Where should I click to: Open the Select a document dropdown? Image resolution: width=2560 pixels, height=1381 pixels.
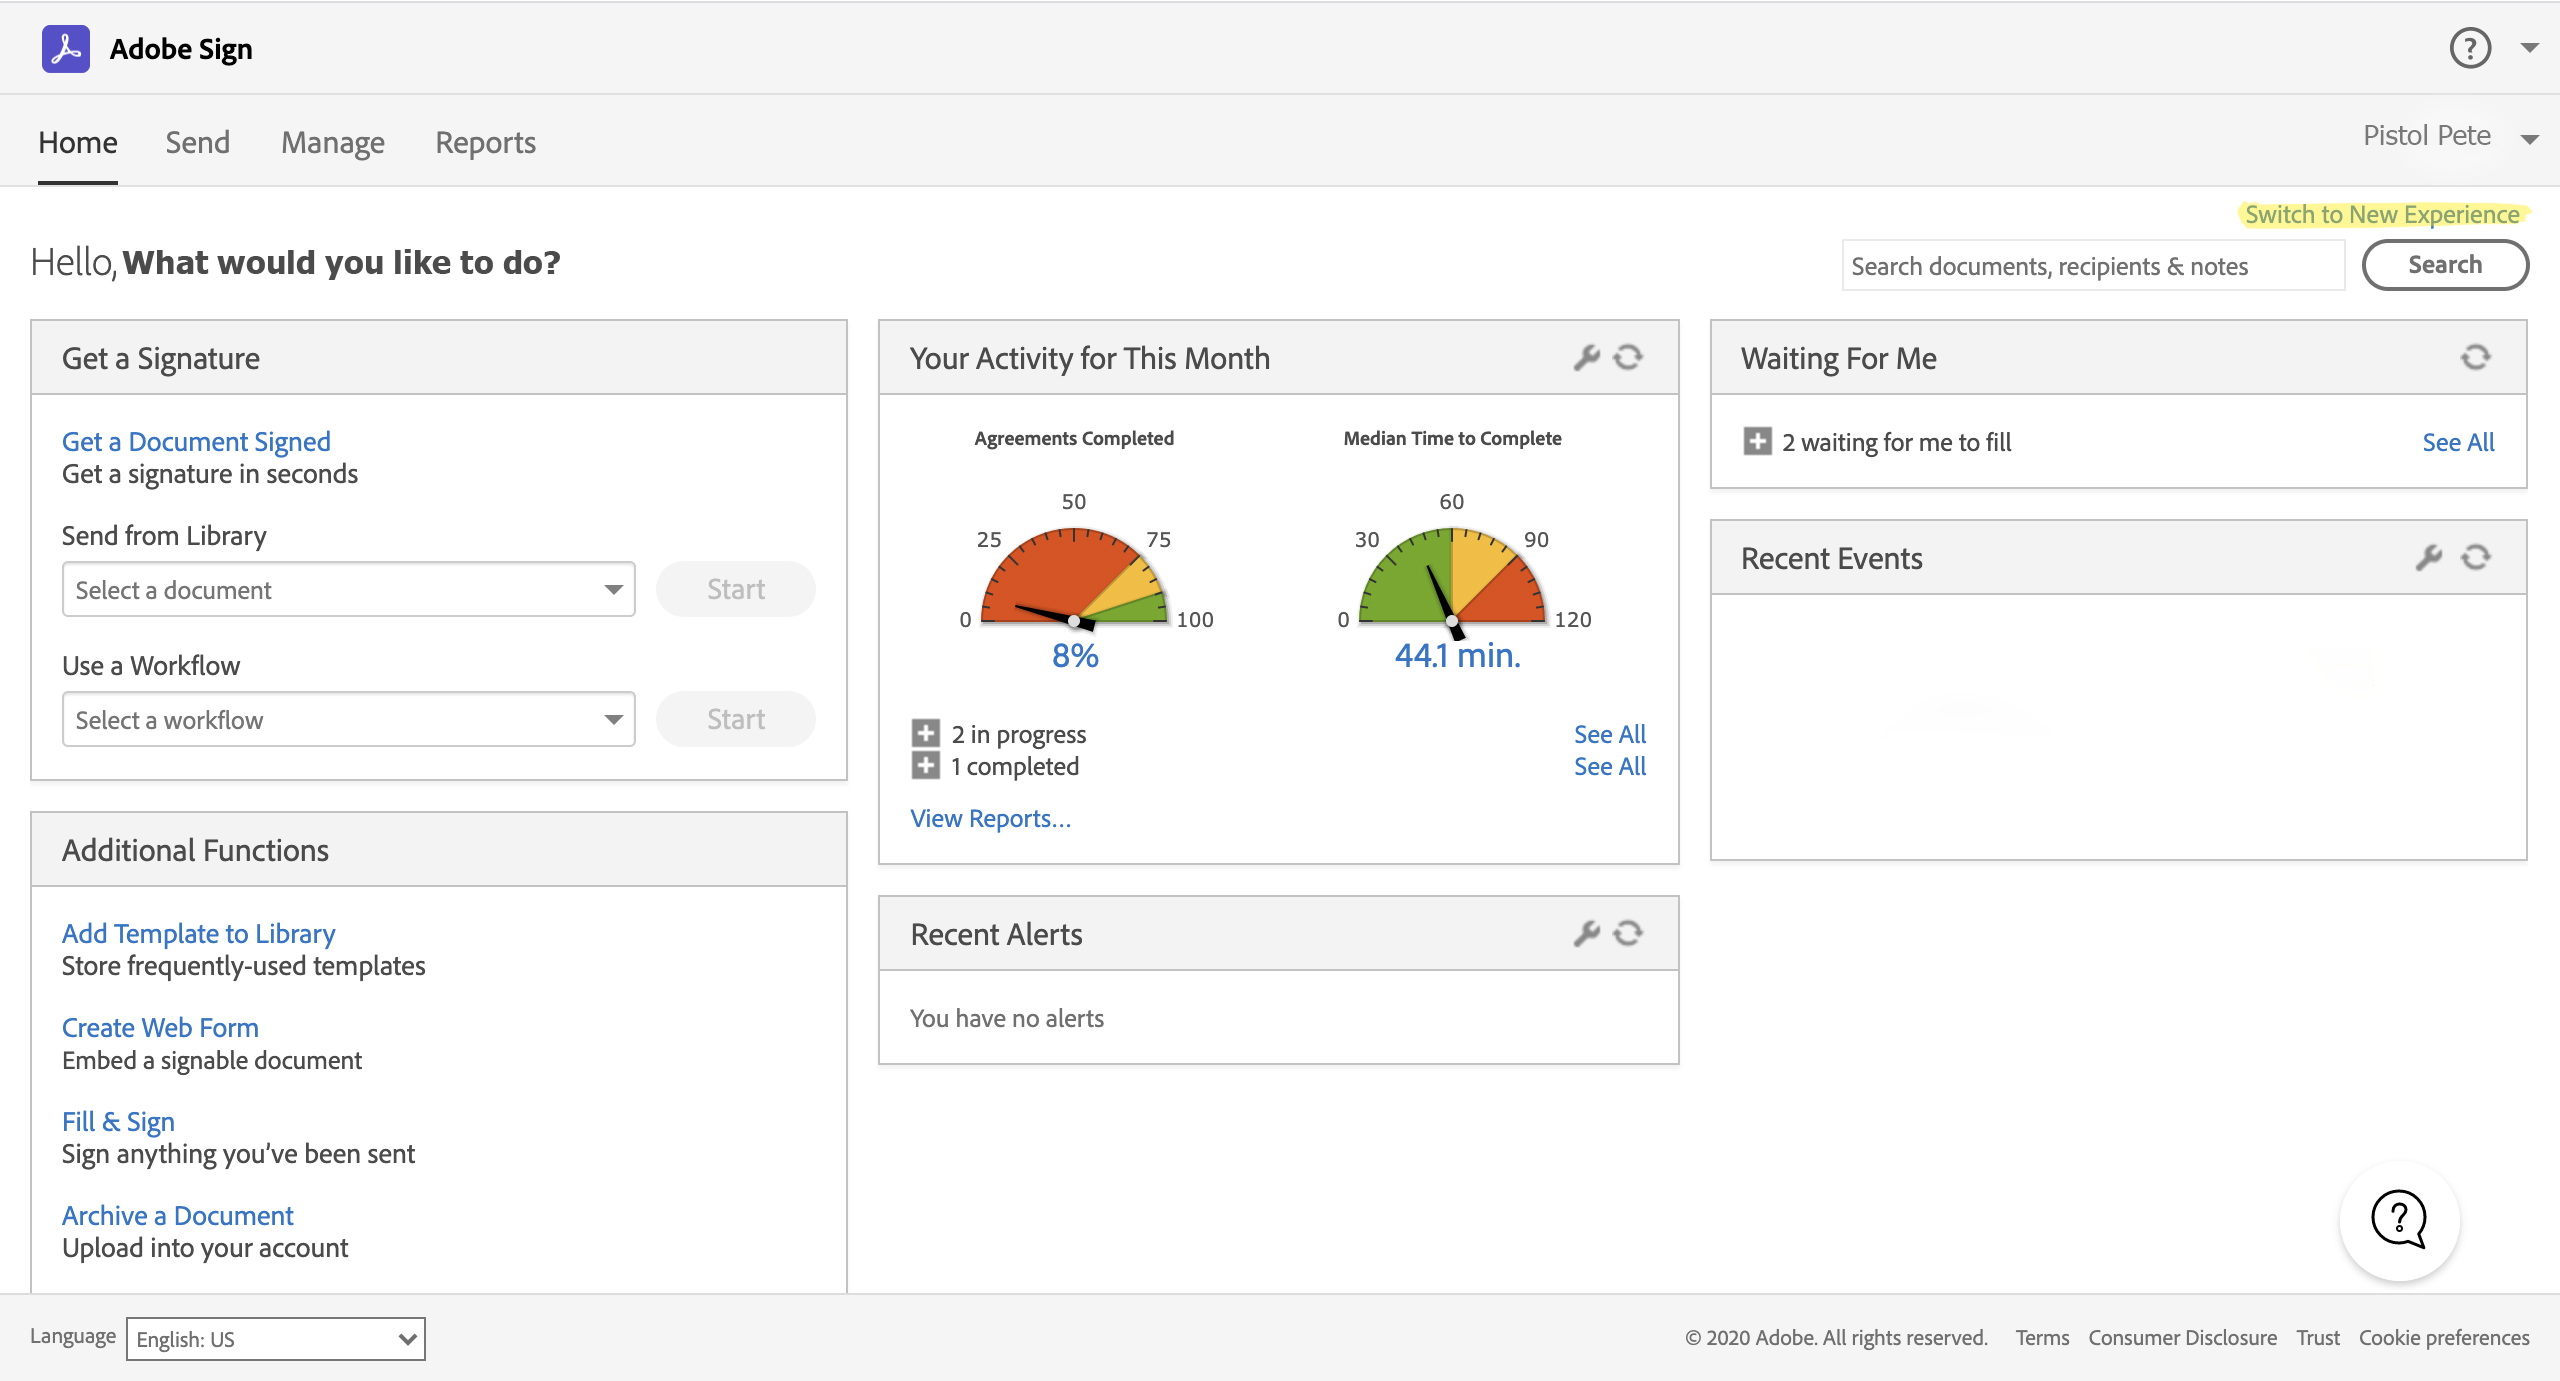pos(349,589)
